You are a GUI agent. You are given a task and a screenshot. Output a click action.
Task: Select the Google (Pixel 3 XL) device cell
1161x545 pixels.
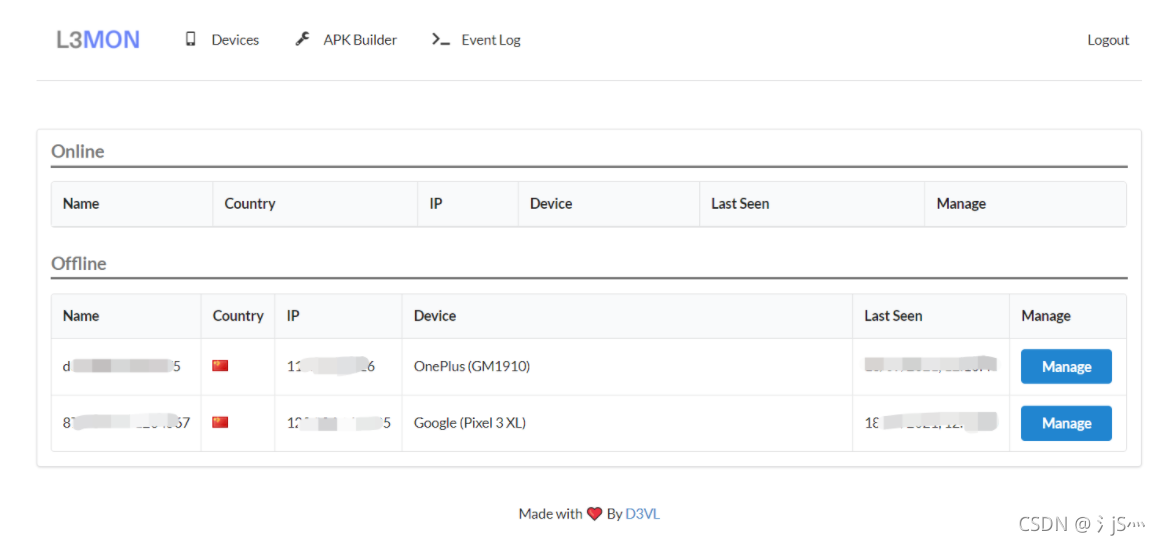tap(627, 423)
